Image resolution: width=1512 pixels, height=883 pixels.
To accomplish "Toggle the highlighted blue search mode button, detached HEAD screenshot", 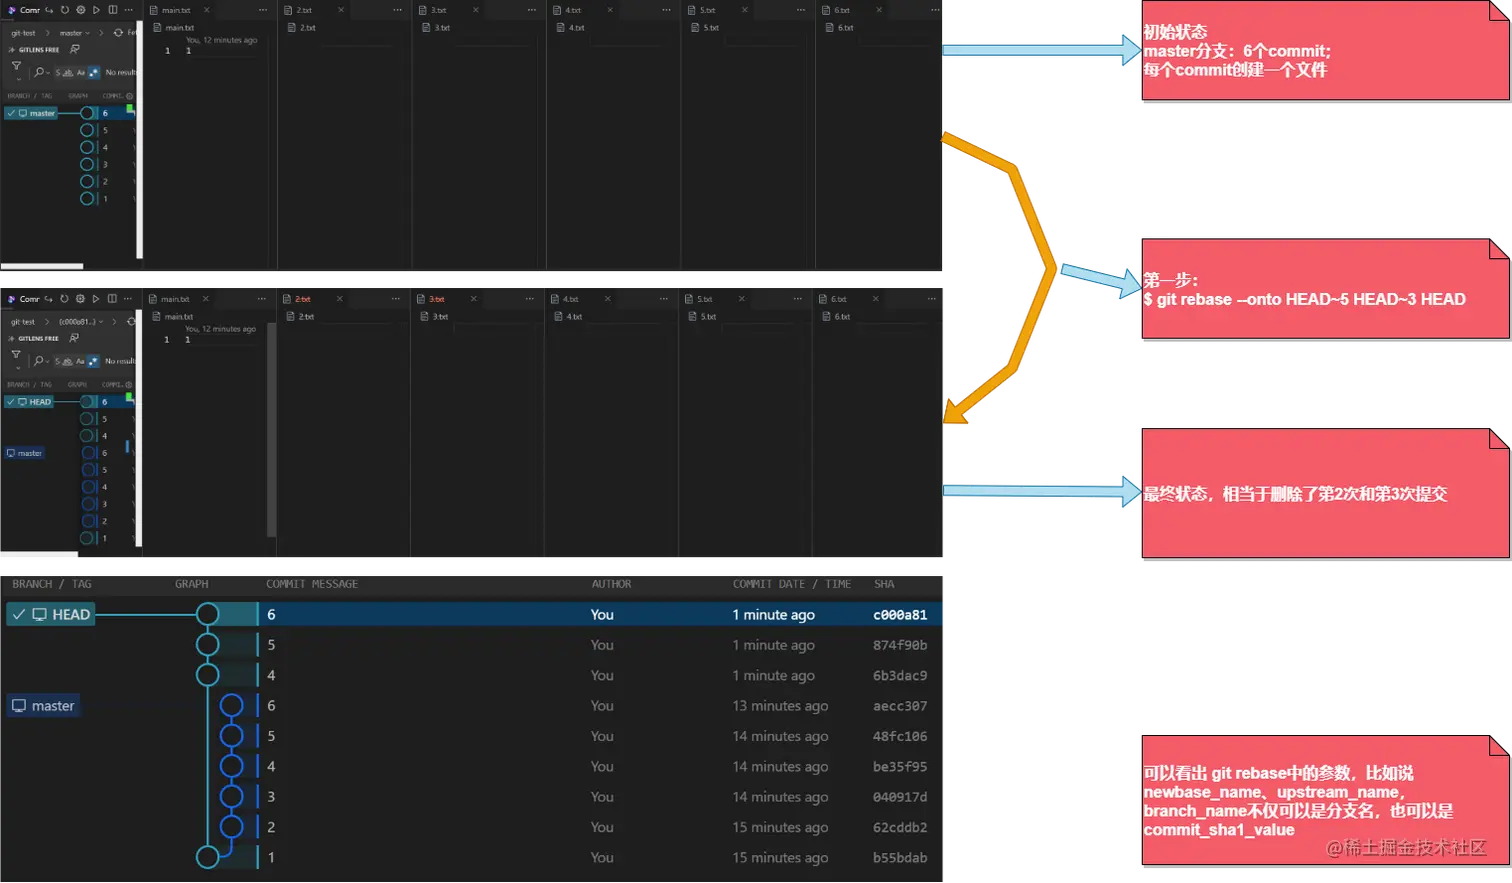I will (93, 361).
